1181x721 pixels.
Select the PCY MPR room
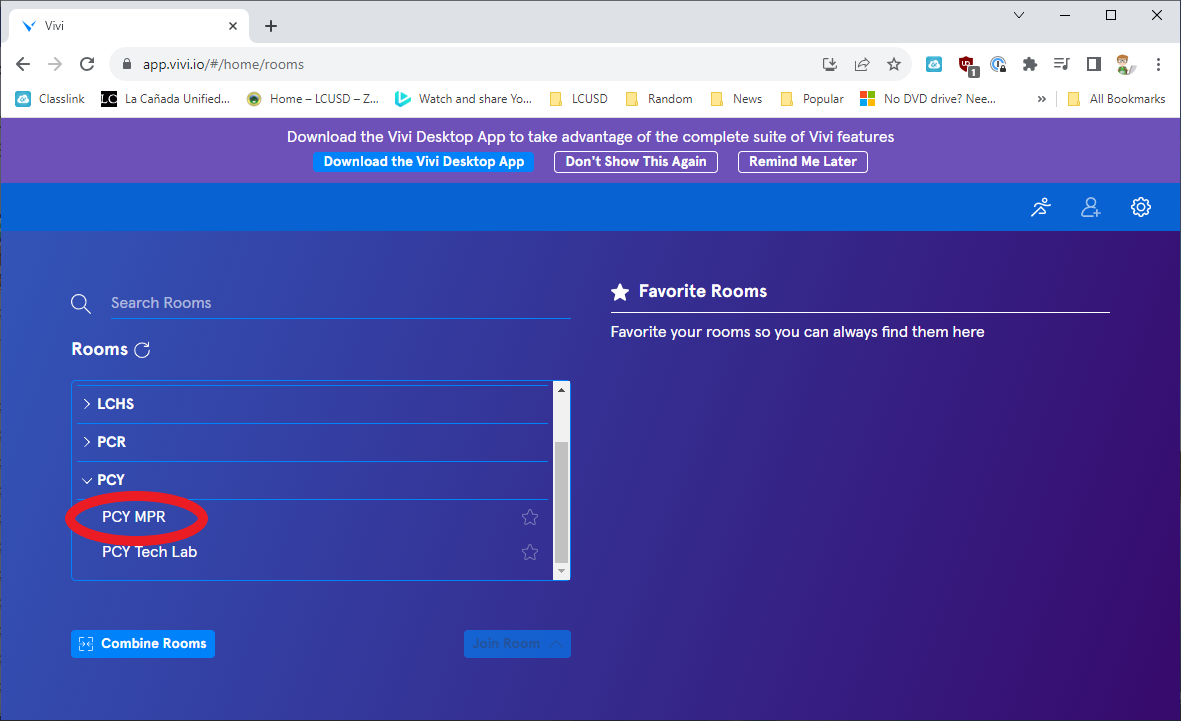pyautogui.click(x=133, y=517)
